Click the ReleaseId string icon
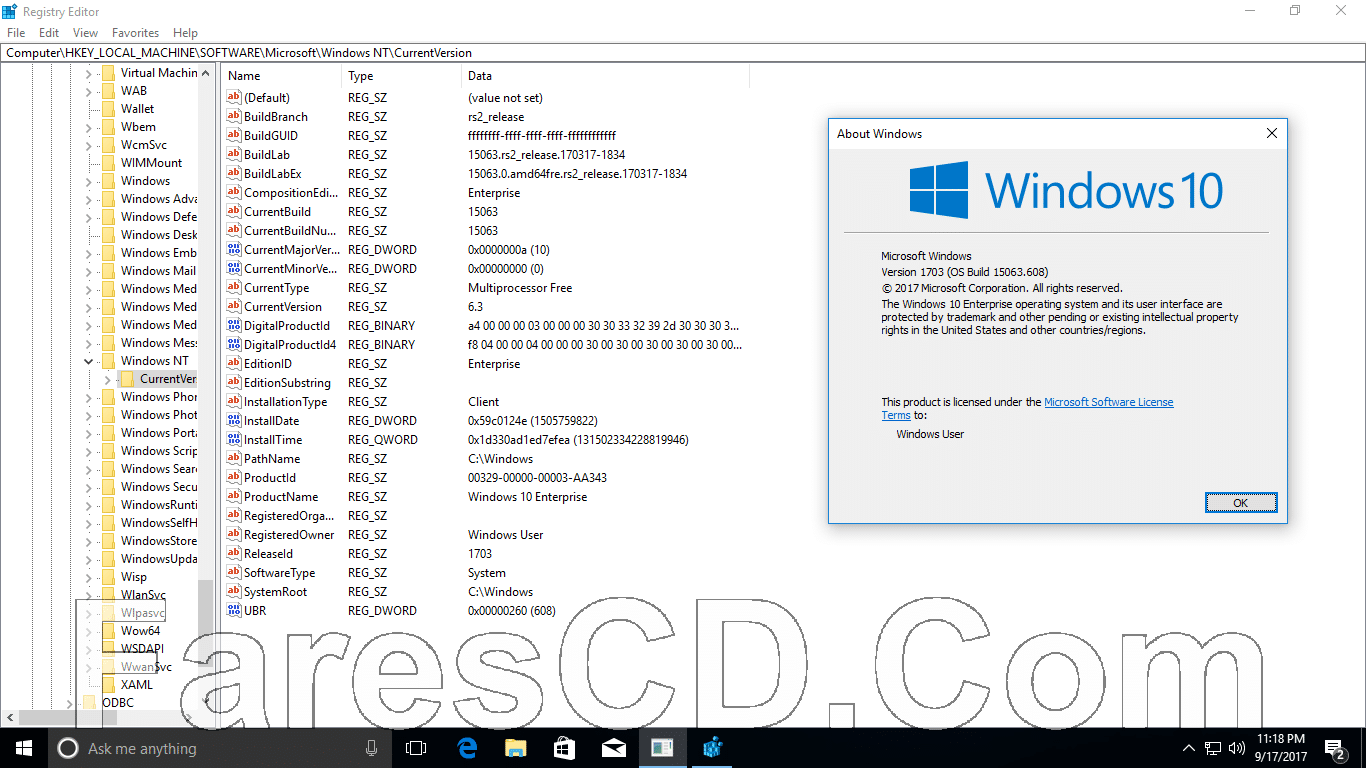 235,554
